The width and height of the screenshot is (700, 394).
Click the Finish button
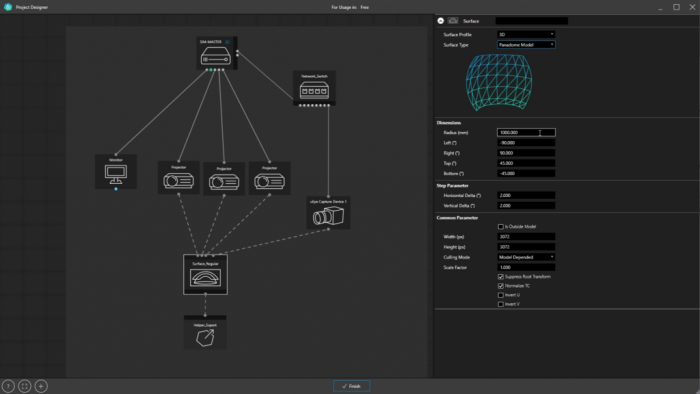[351, 386]
